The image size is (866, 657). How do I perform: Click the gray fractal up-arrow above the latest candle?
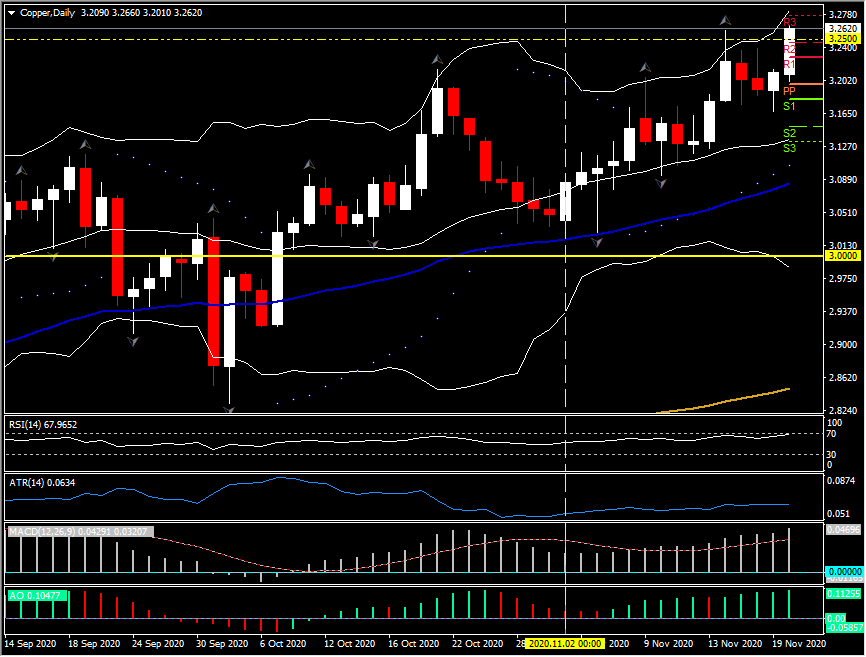click(x=726, y=21)
